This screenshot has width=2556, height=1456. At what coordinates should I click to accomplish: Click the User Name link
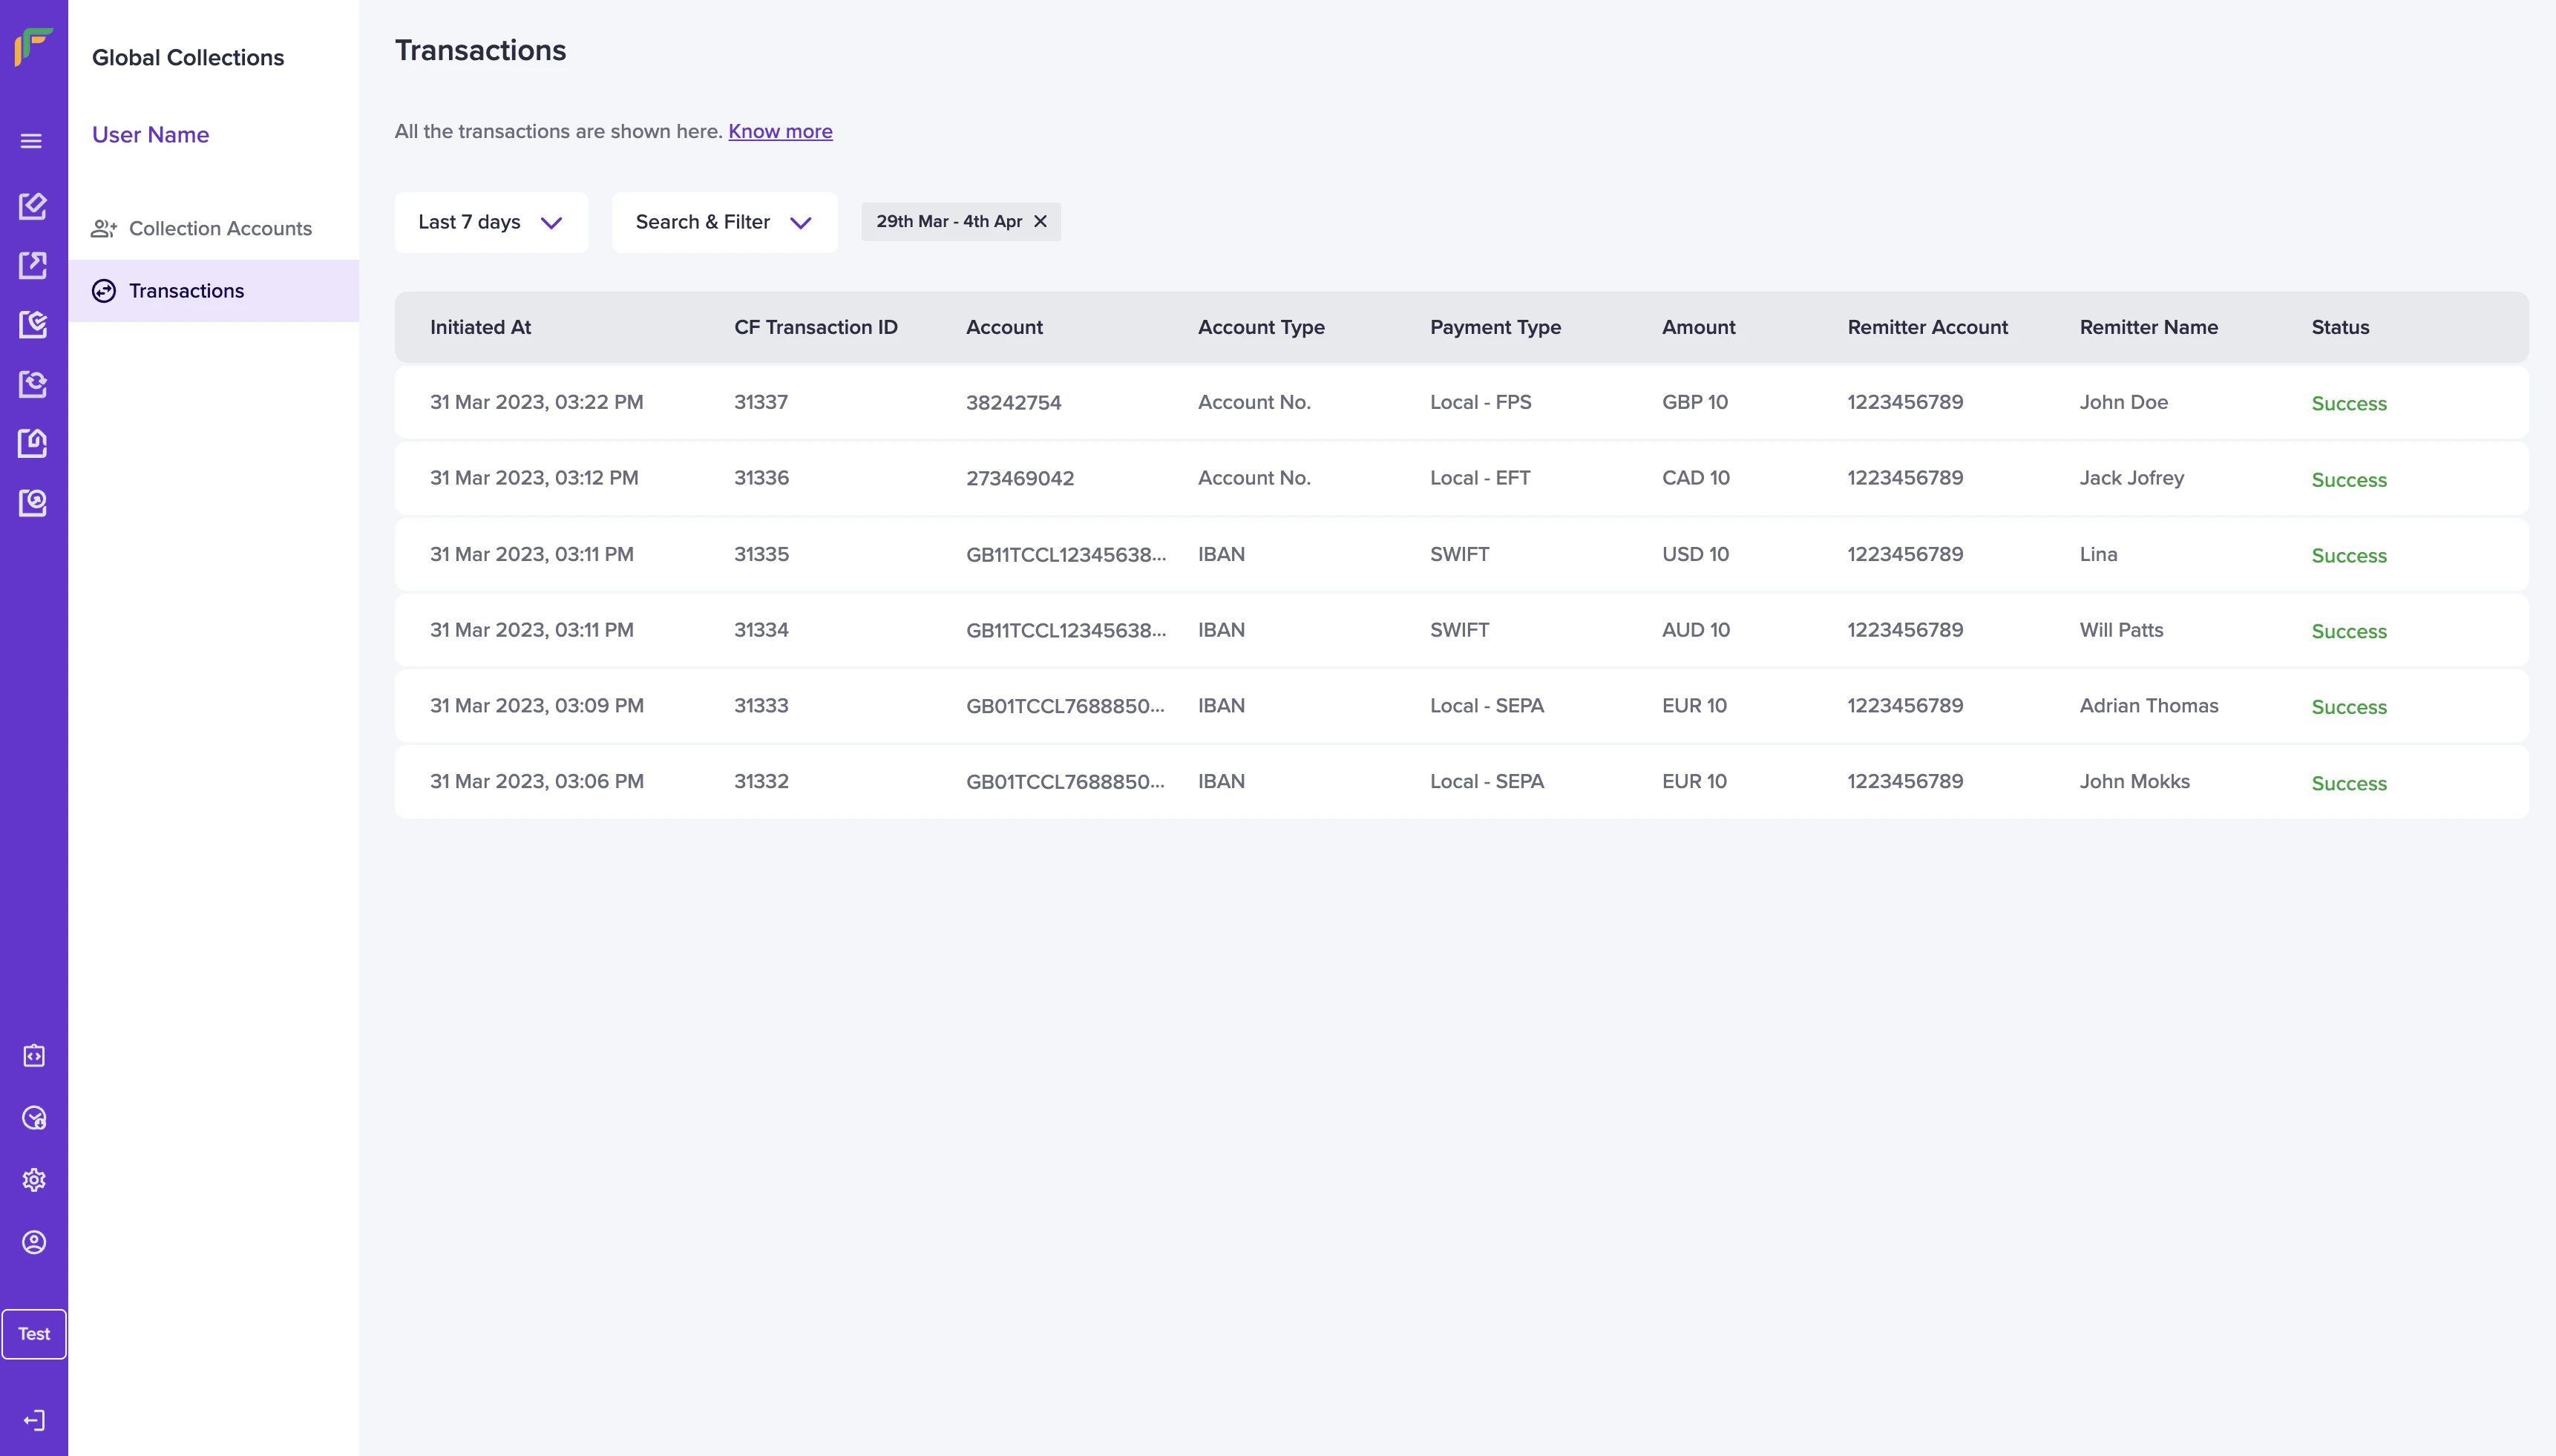(x=150, y=135)
